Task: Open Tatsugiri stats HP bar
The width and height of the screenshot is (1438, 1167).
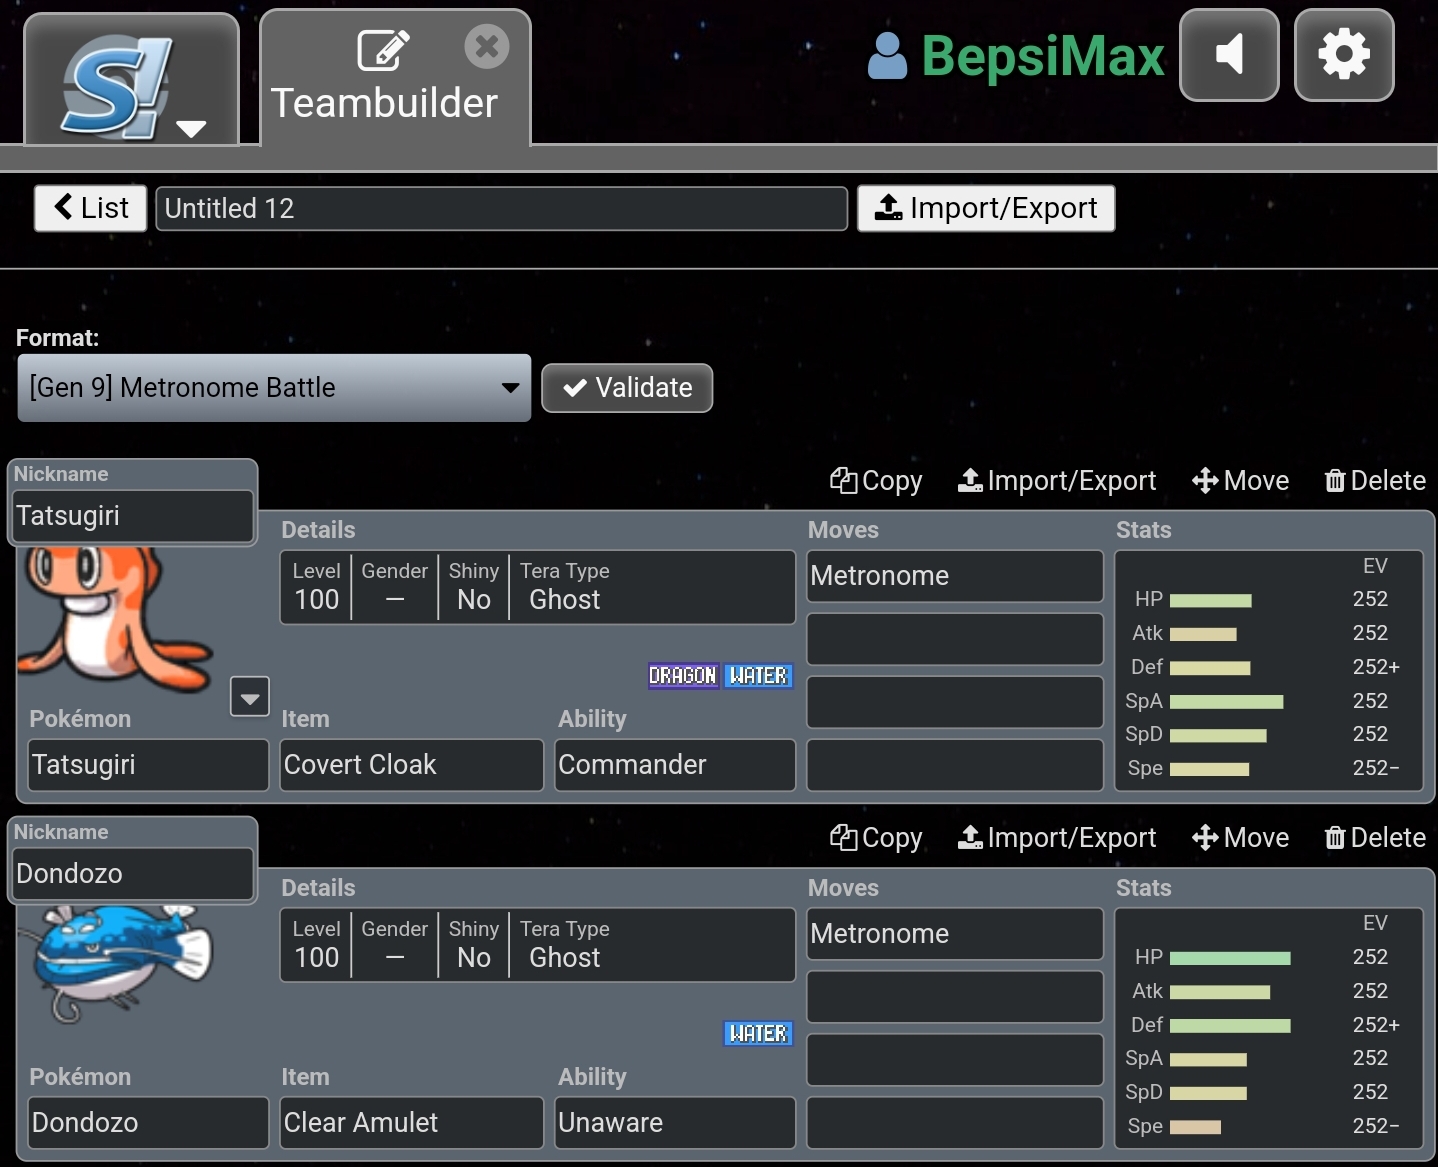Action: (1210, 600)
